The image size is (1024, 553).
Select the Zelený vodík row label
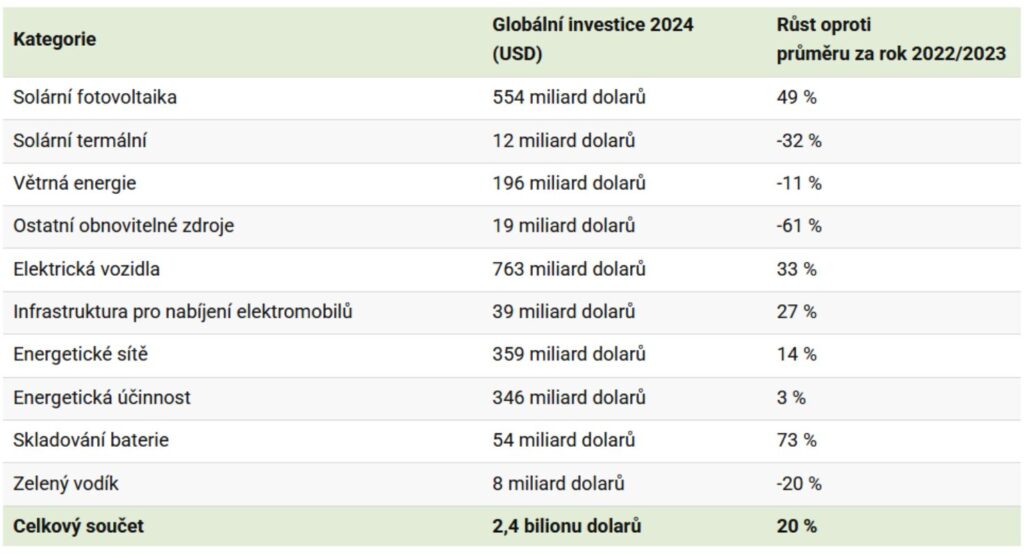click(67, 483)
